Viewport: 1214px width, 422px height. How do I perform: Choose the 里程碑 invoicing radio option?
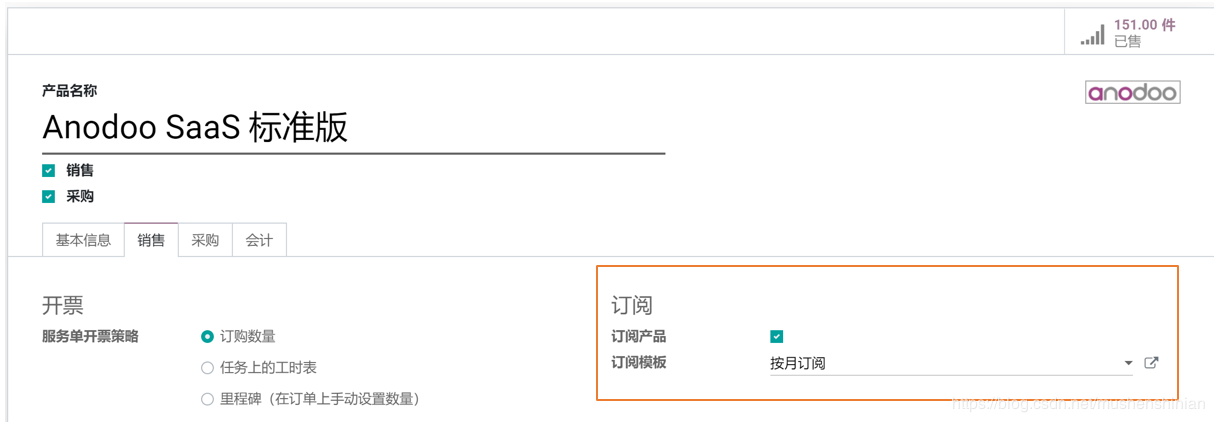[207, 399]
